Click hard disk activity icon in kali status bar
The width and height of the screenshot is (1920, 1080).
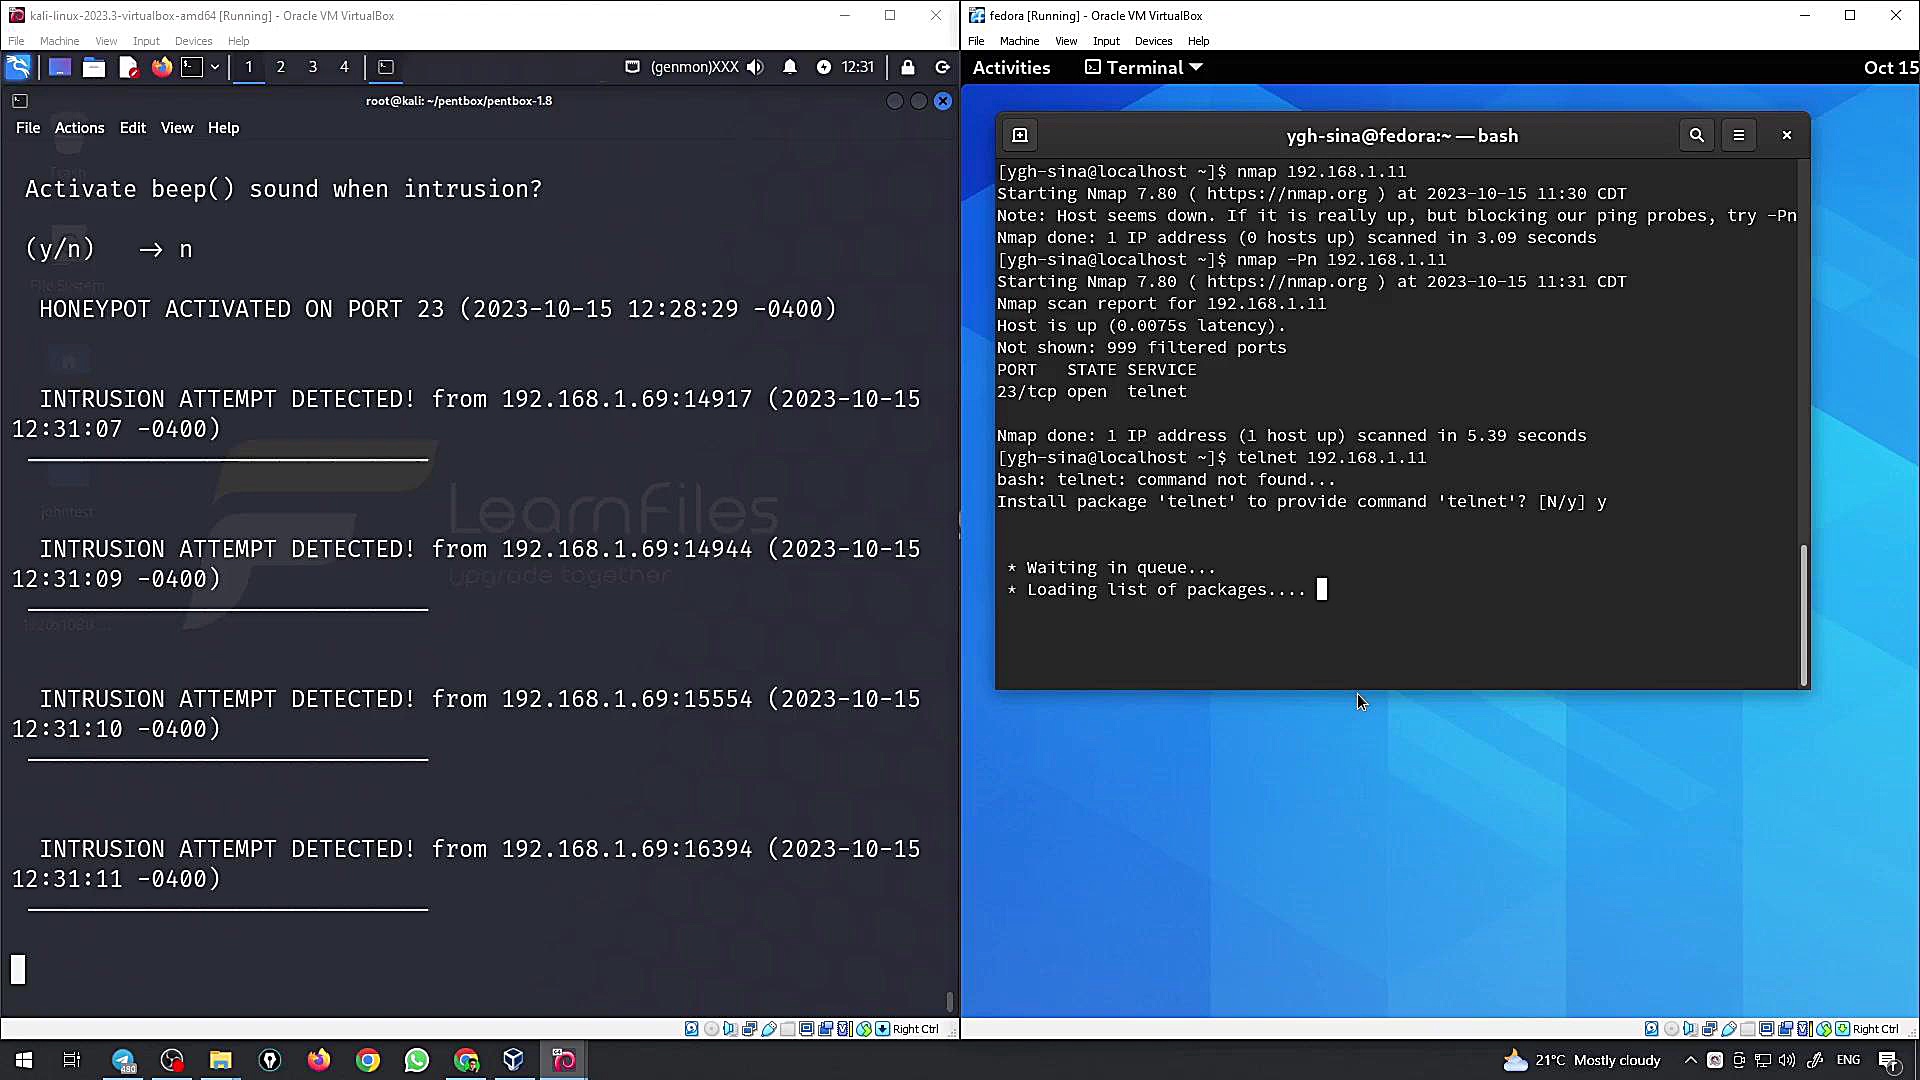click(691, 1029)
